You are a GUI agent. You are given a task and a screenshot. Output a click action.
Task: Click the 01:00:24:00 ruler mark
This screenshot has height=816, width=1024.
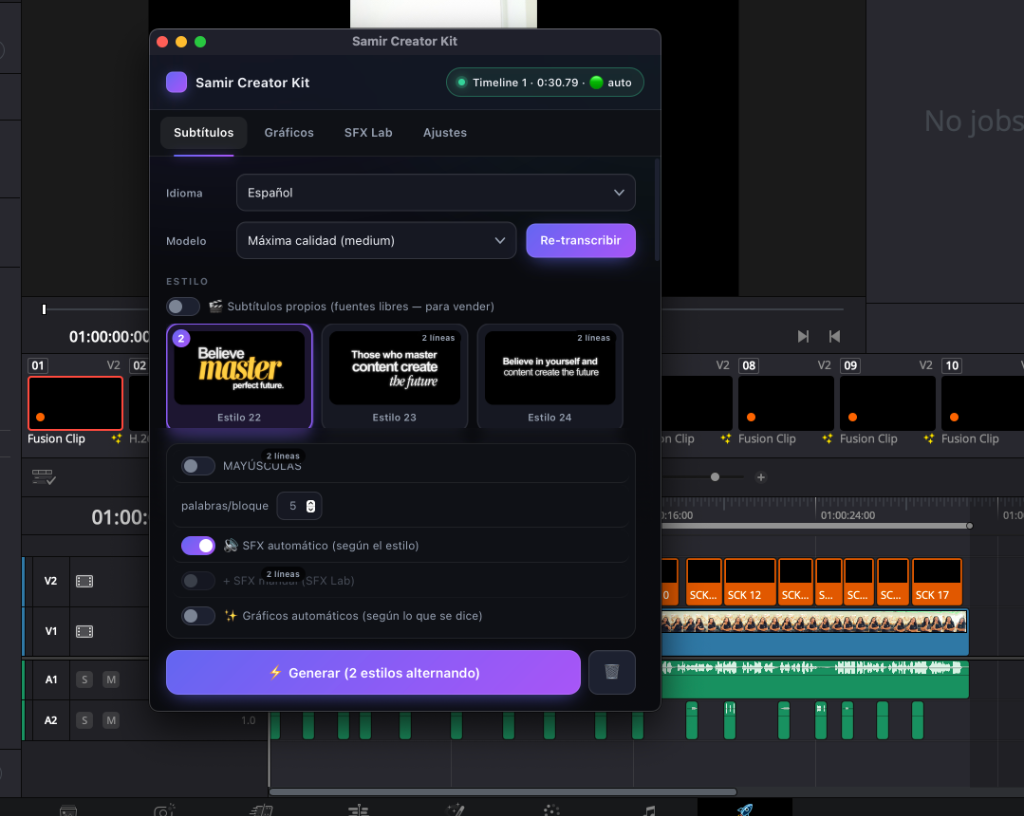(847, 515)
